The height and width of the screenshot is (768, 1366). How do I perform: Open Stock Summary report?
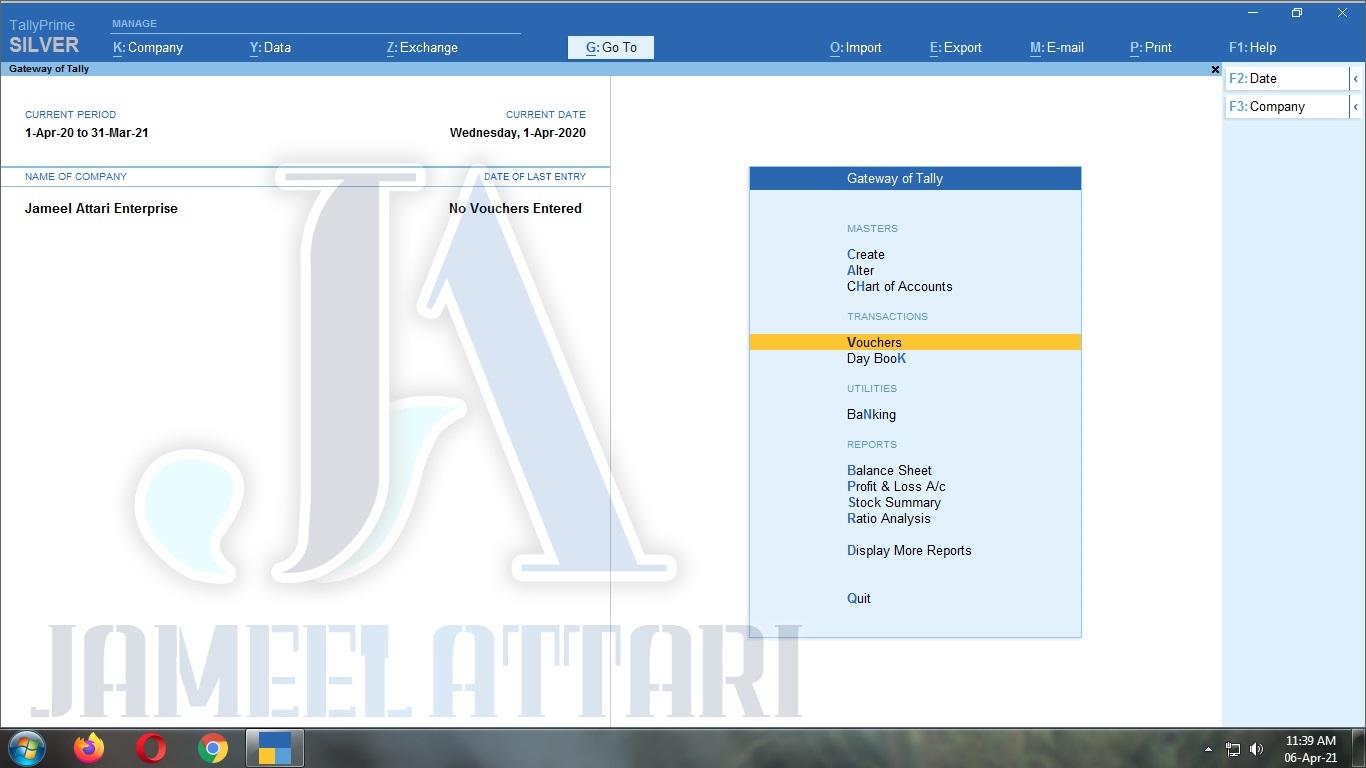pos(894,502)
